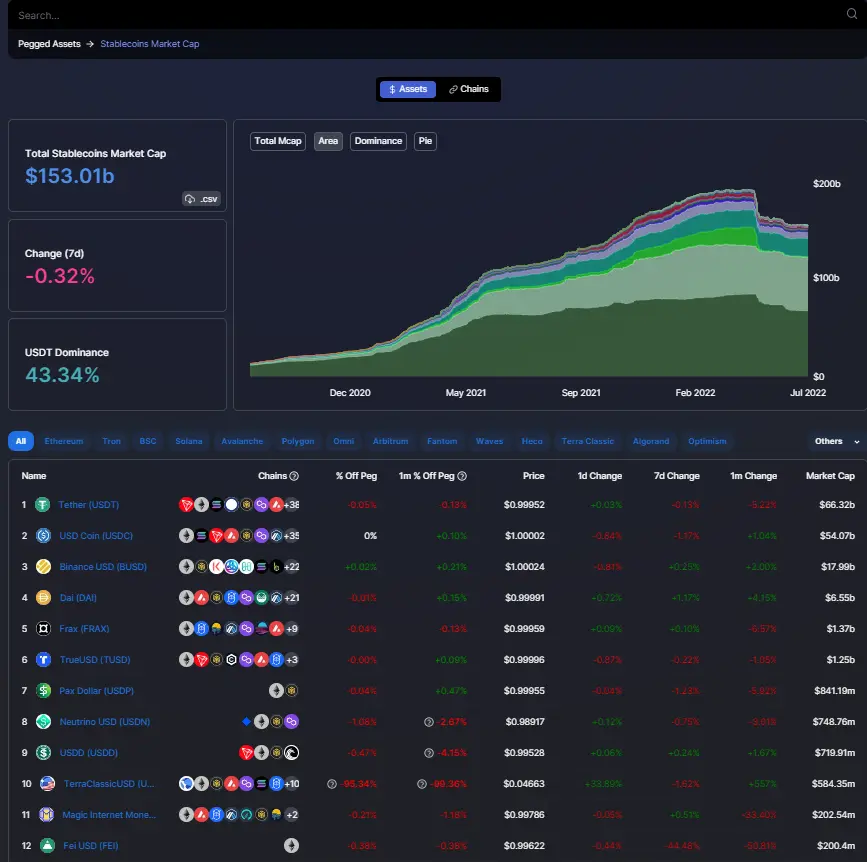
Task: Filter table by Polygon chain
Action: 298,441
